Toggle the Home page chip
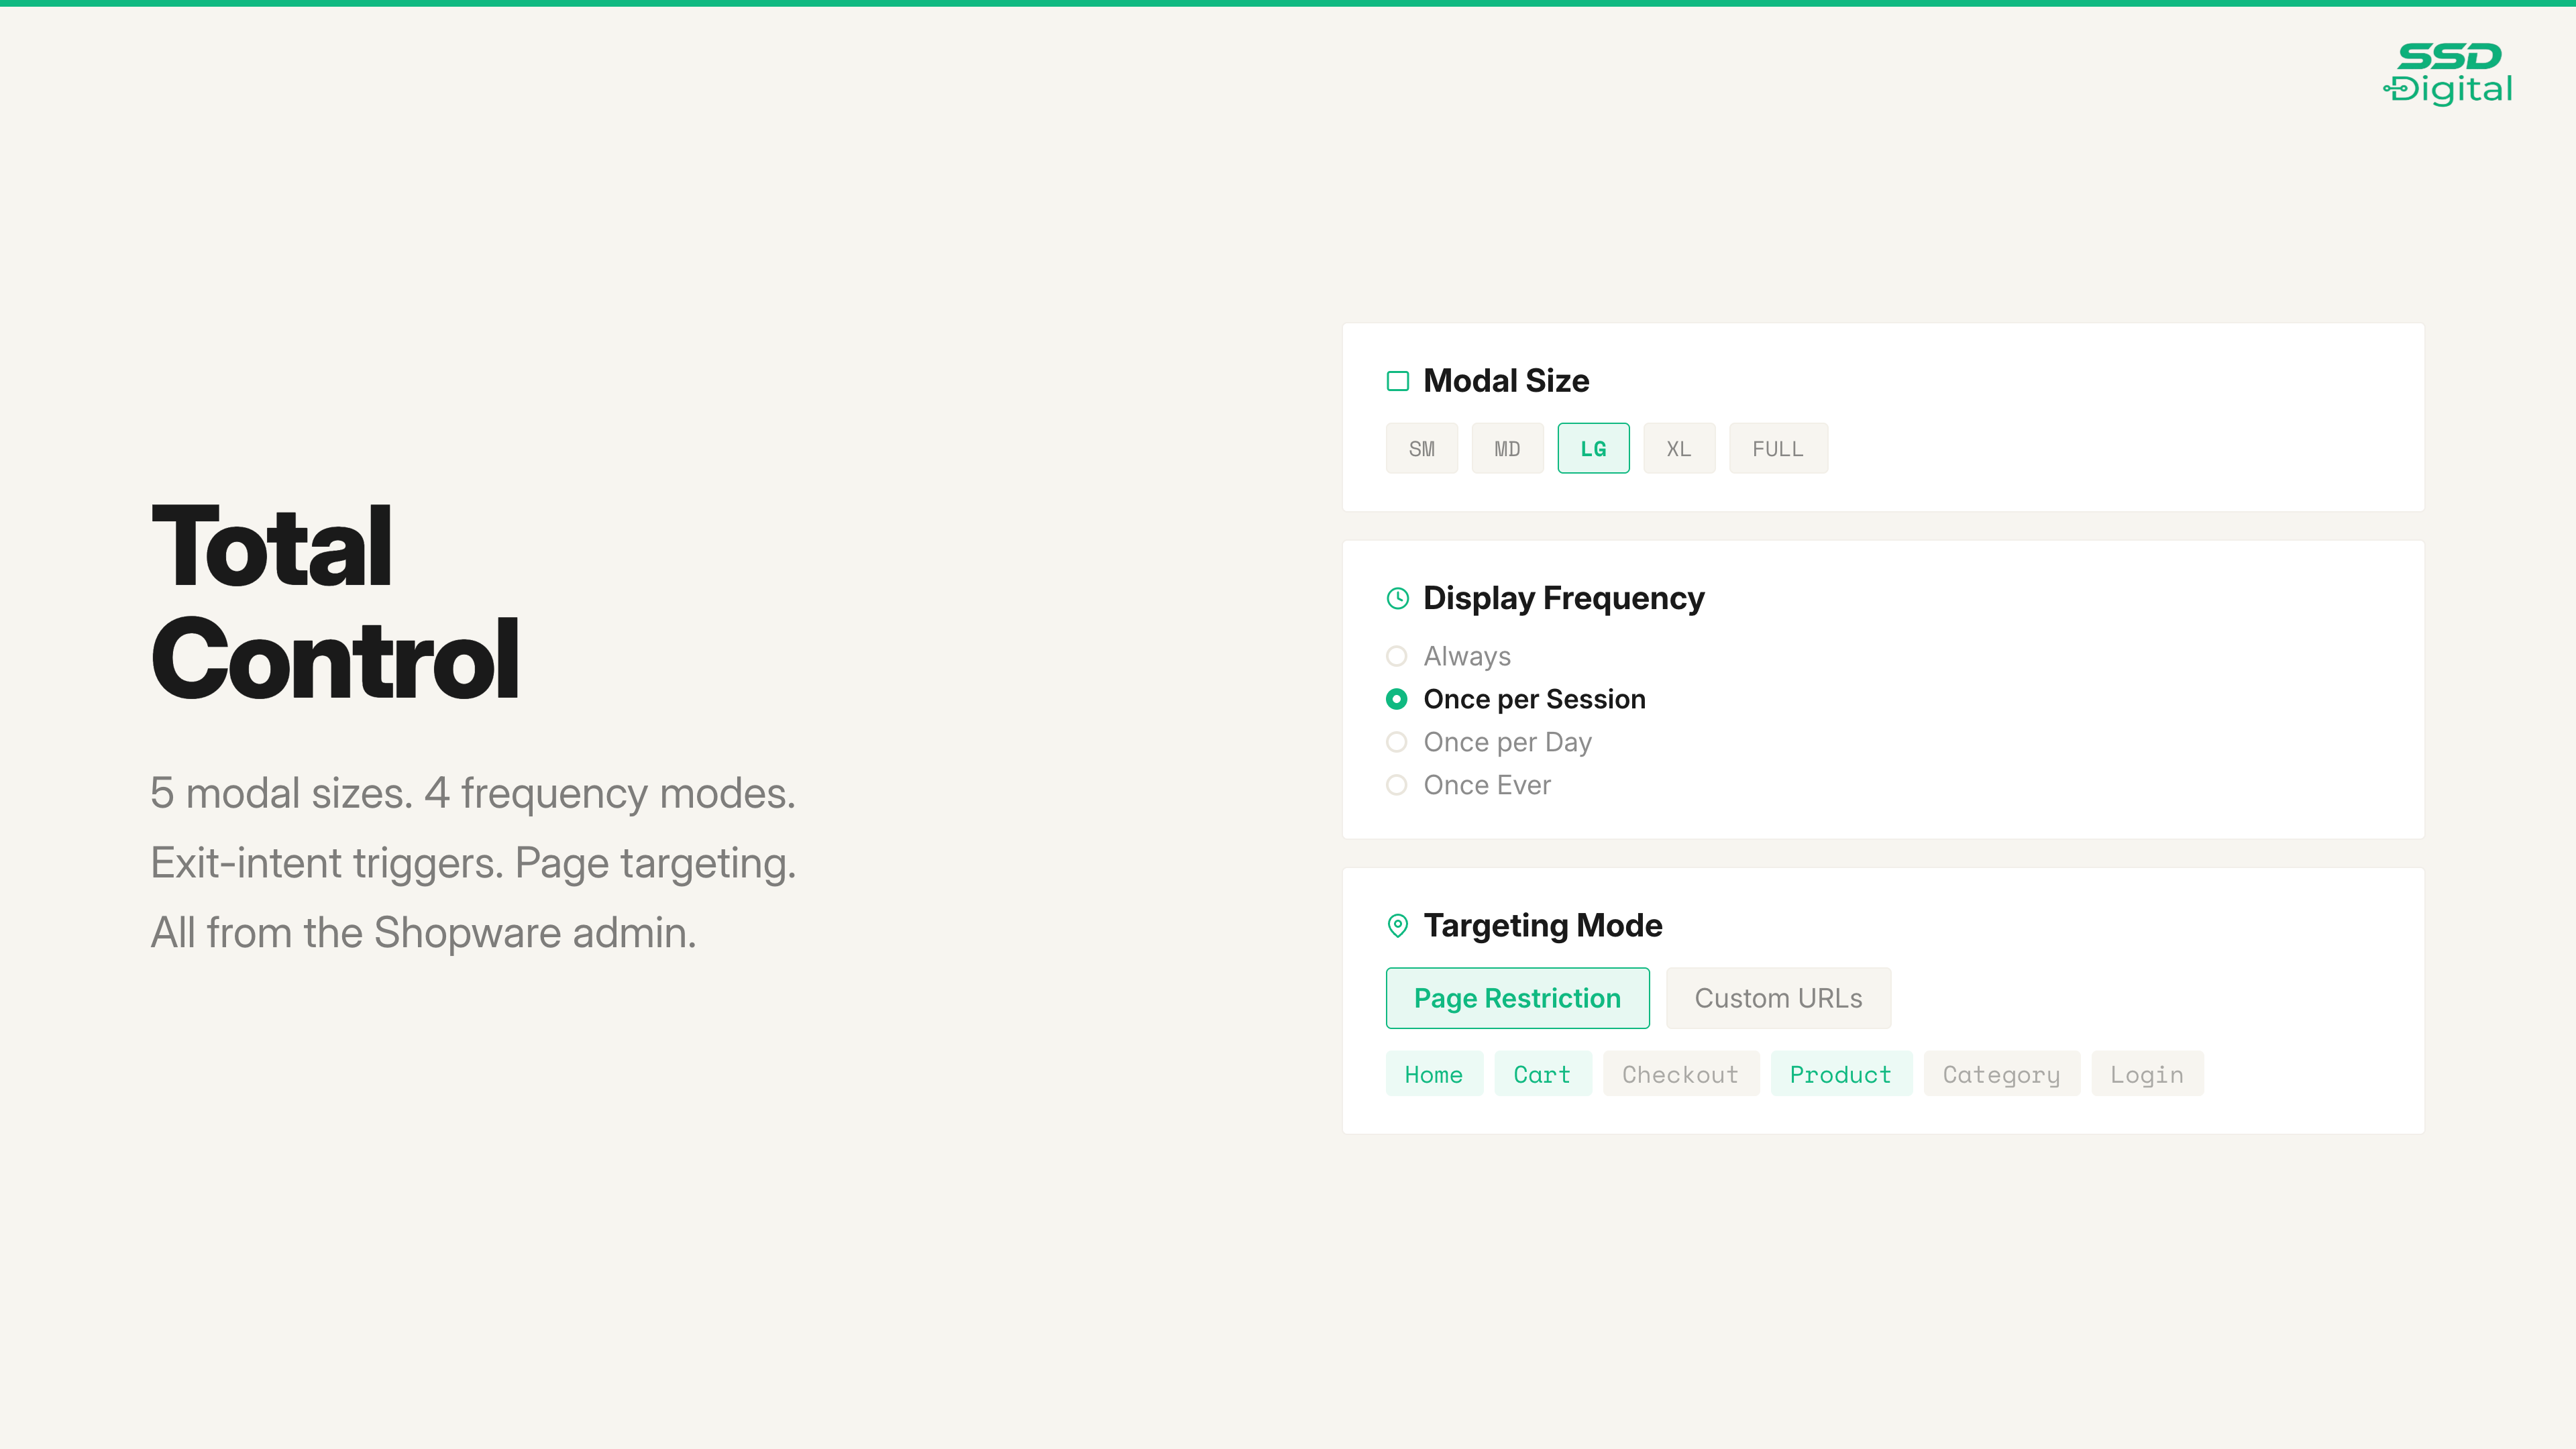Image resolution: width=2576 pixels, height=1449 pixels. (x=1433, y=1074)
